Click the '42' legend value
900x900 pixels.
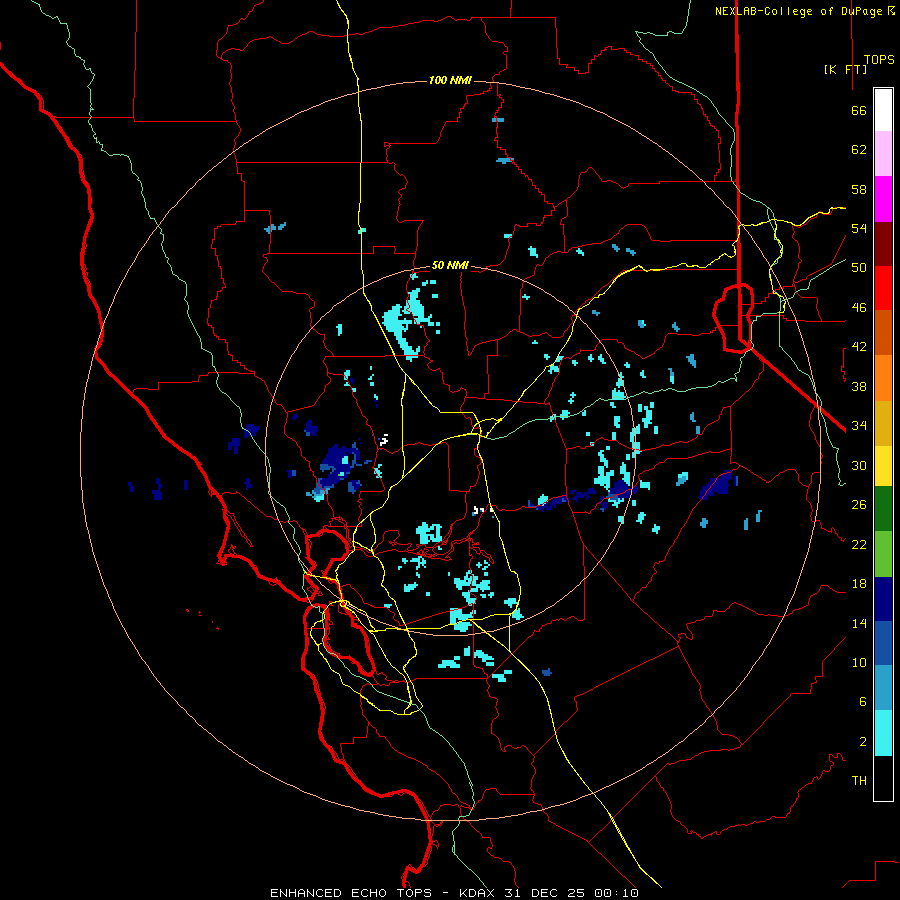pyautogui.click(x=859, y=347)
